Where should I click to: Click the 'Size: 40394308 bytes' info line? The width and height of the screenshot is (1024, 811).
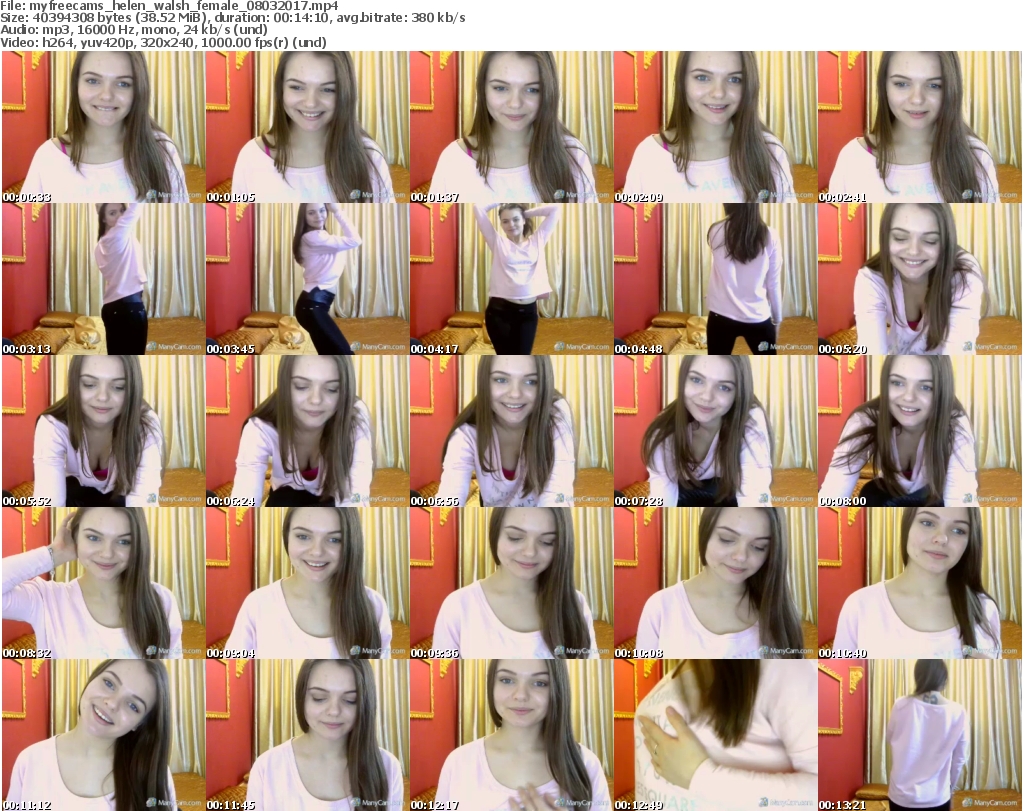click(x=233, y=18)
